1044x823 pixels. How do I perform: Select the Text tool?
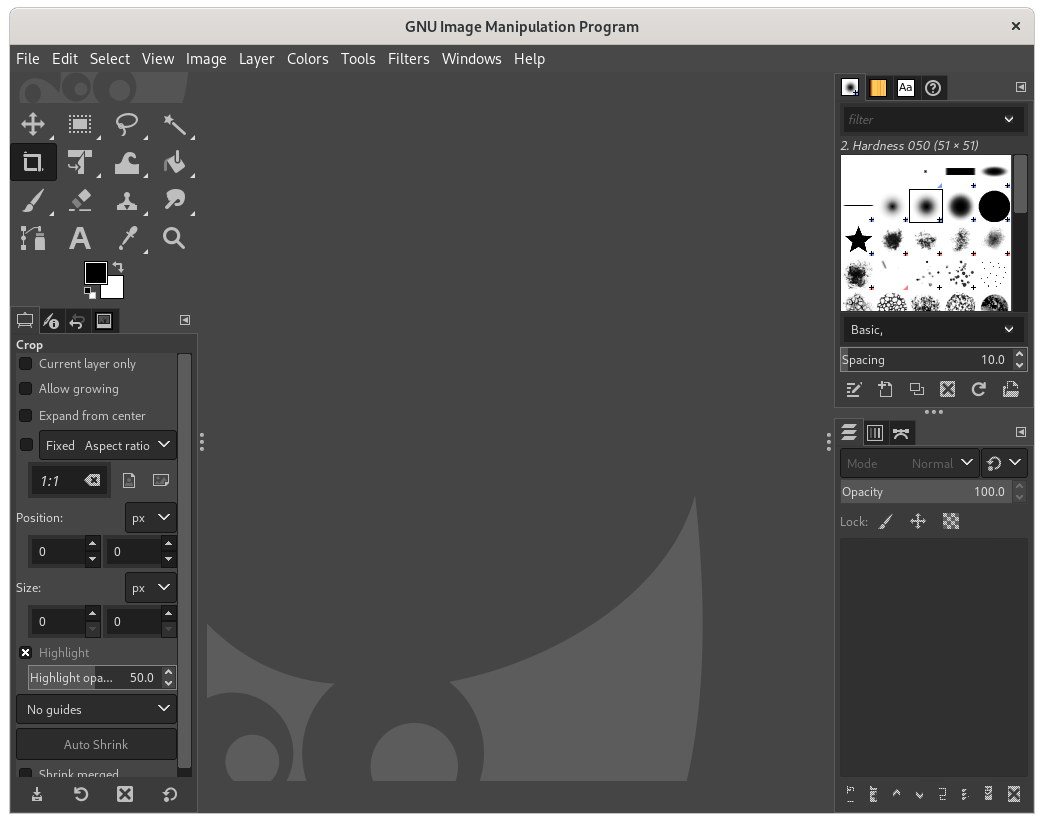click(x=80, y=238)
